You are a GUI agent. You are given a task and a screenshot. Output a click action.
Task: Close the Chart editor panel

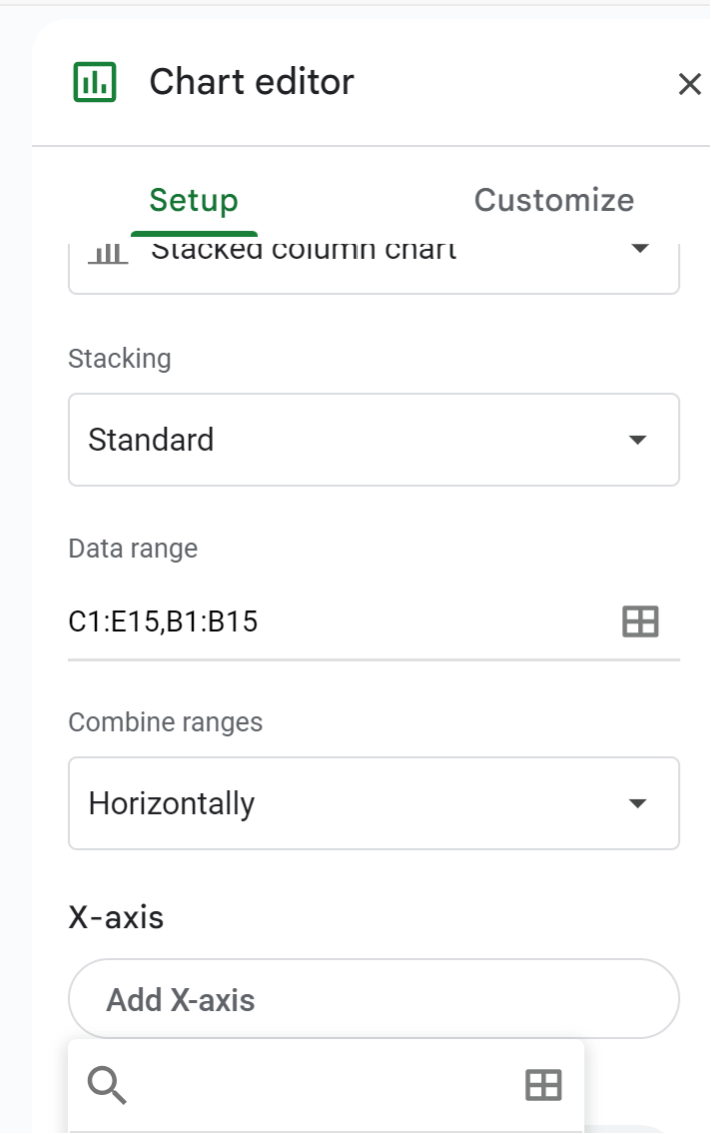tap(689, 84)
